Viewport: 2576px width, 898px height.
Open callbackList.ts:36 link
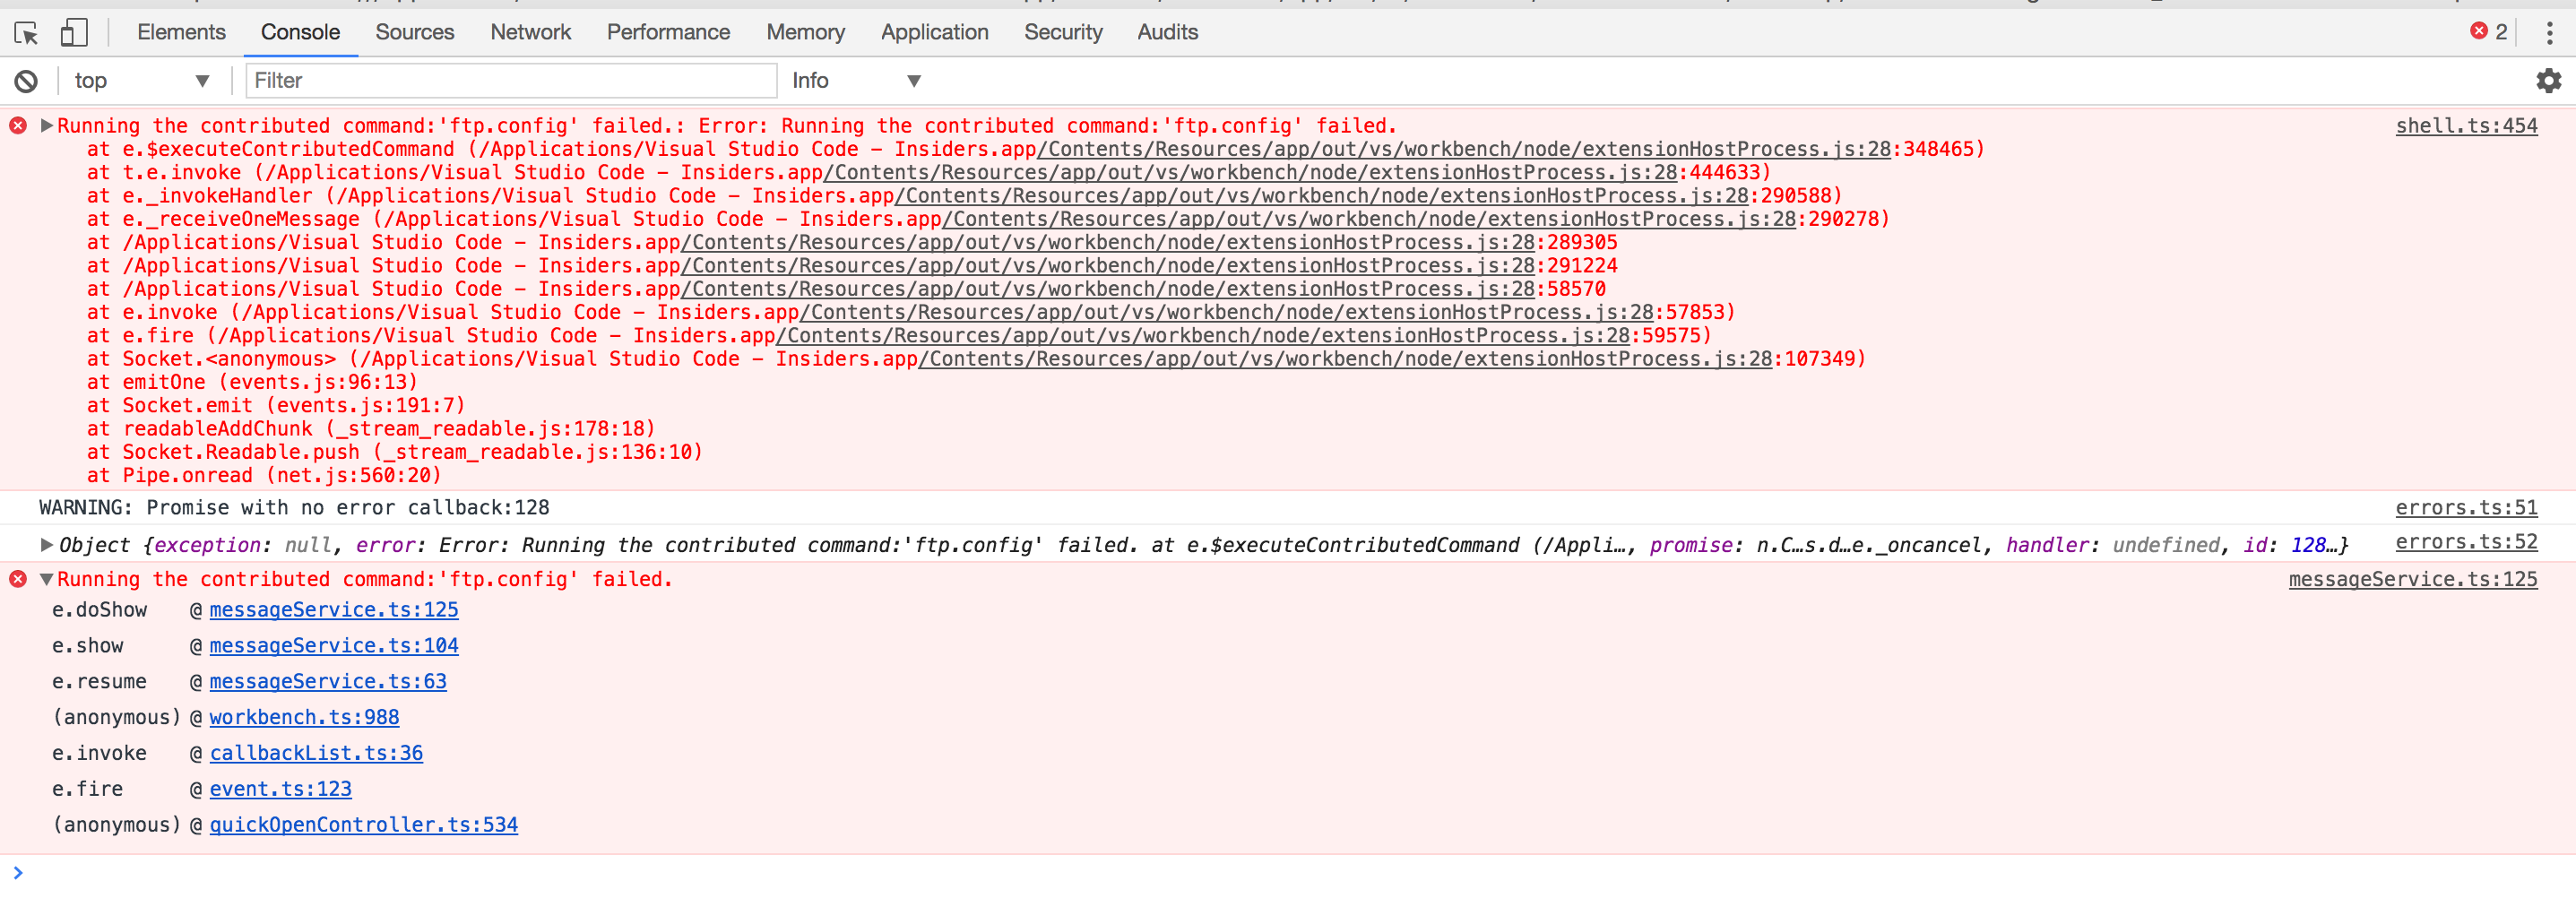pyautogui.click(x=316, y=753)
